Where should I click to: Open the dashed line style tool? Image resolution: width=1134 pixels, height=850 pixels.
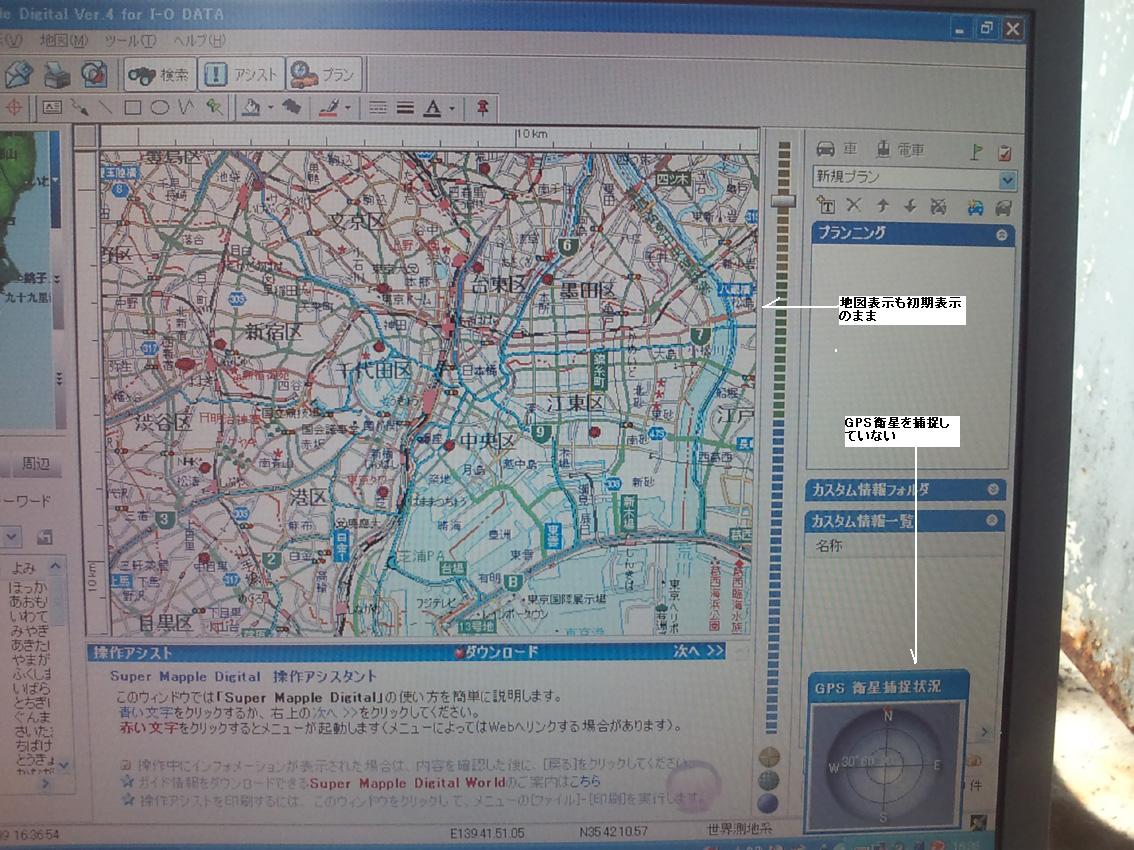378,109
